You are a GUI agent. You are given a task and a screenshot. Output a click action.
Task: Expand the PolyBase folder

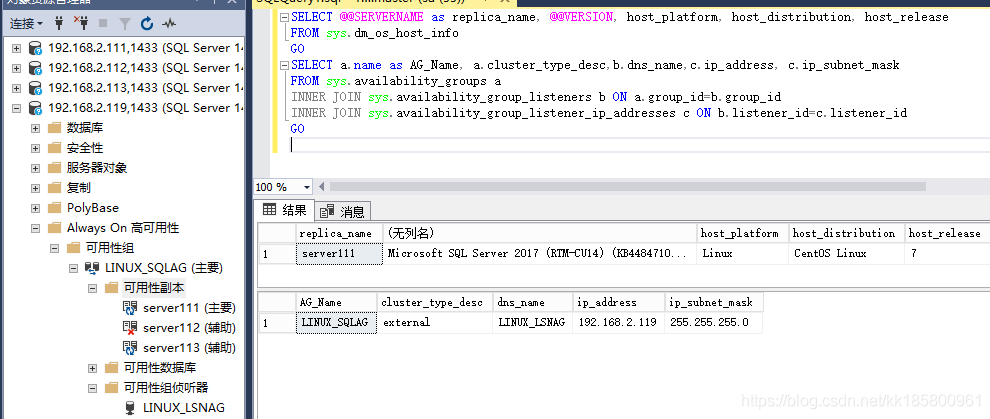(x=36, y=208)
